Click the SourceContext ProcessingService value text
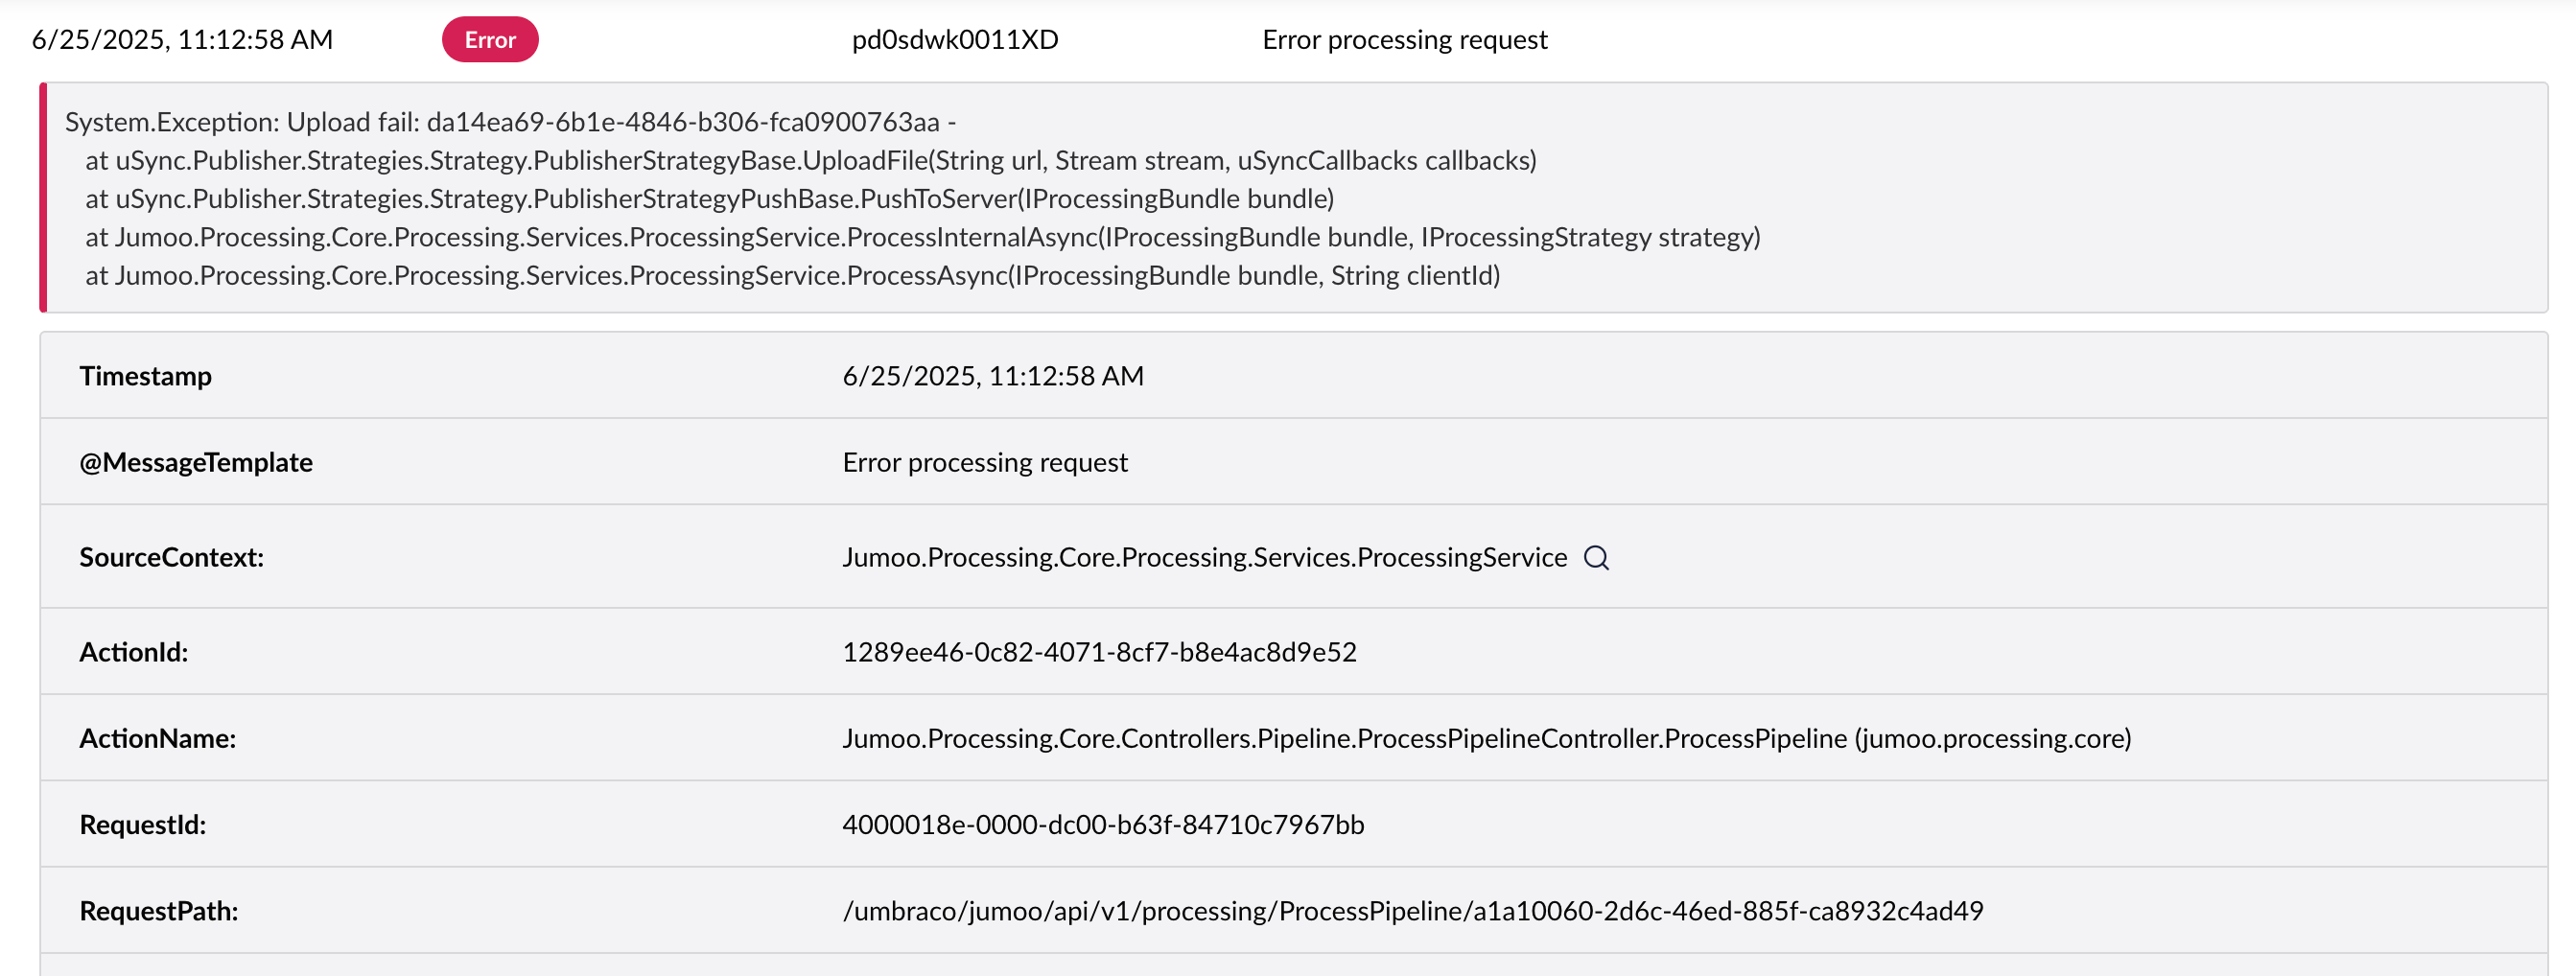 point(1204,558)
